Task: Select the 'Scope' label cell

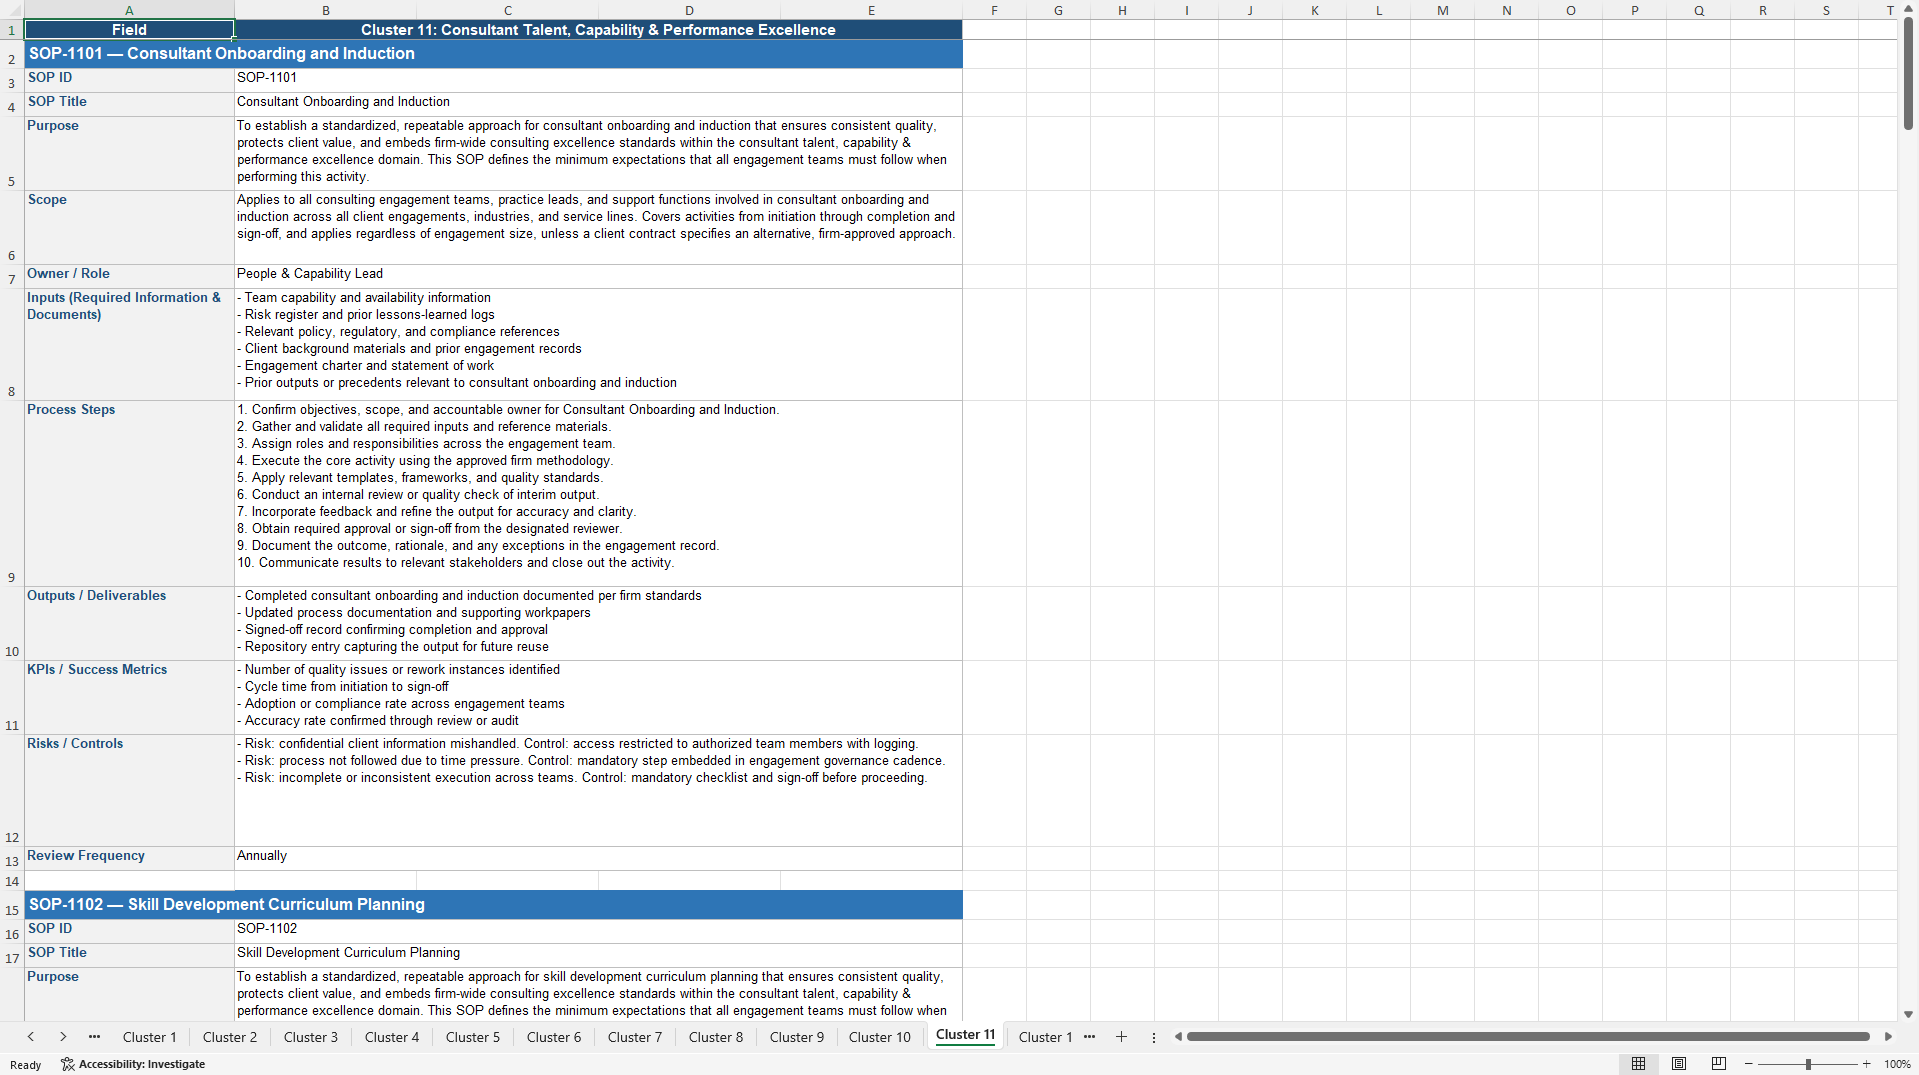Action: pos(129,227)
